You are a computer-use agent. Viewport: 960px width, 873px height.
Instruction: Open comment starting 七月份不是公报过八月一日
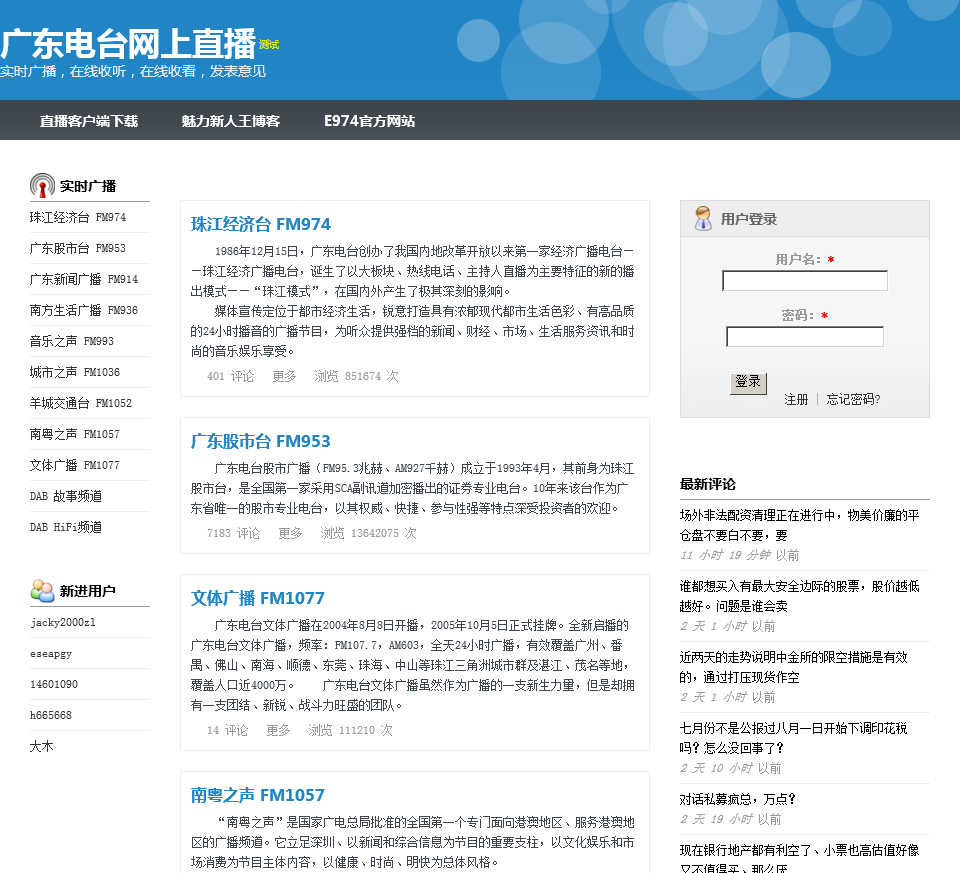(x=793, y=738)
